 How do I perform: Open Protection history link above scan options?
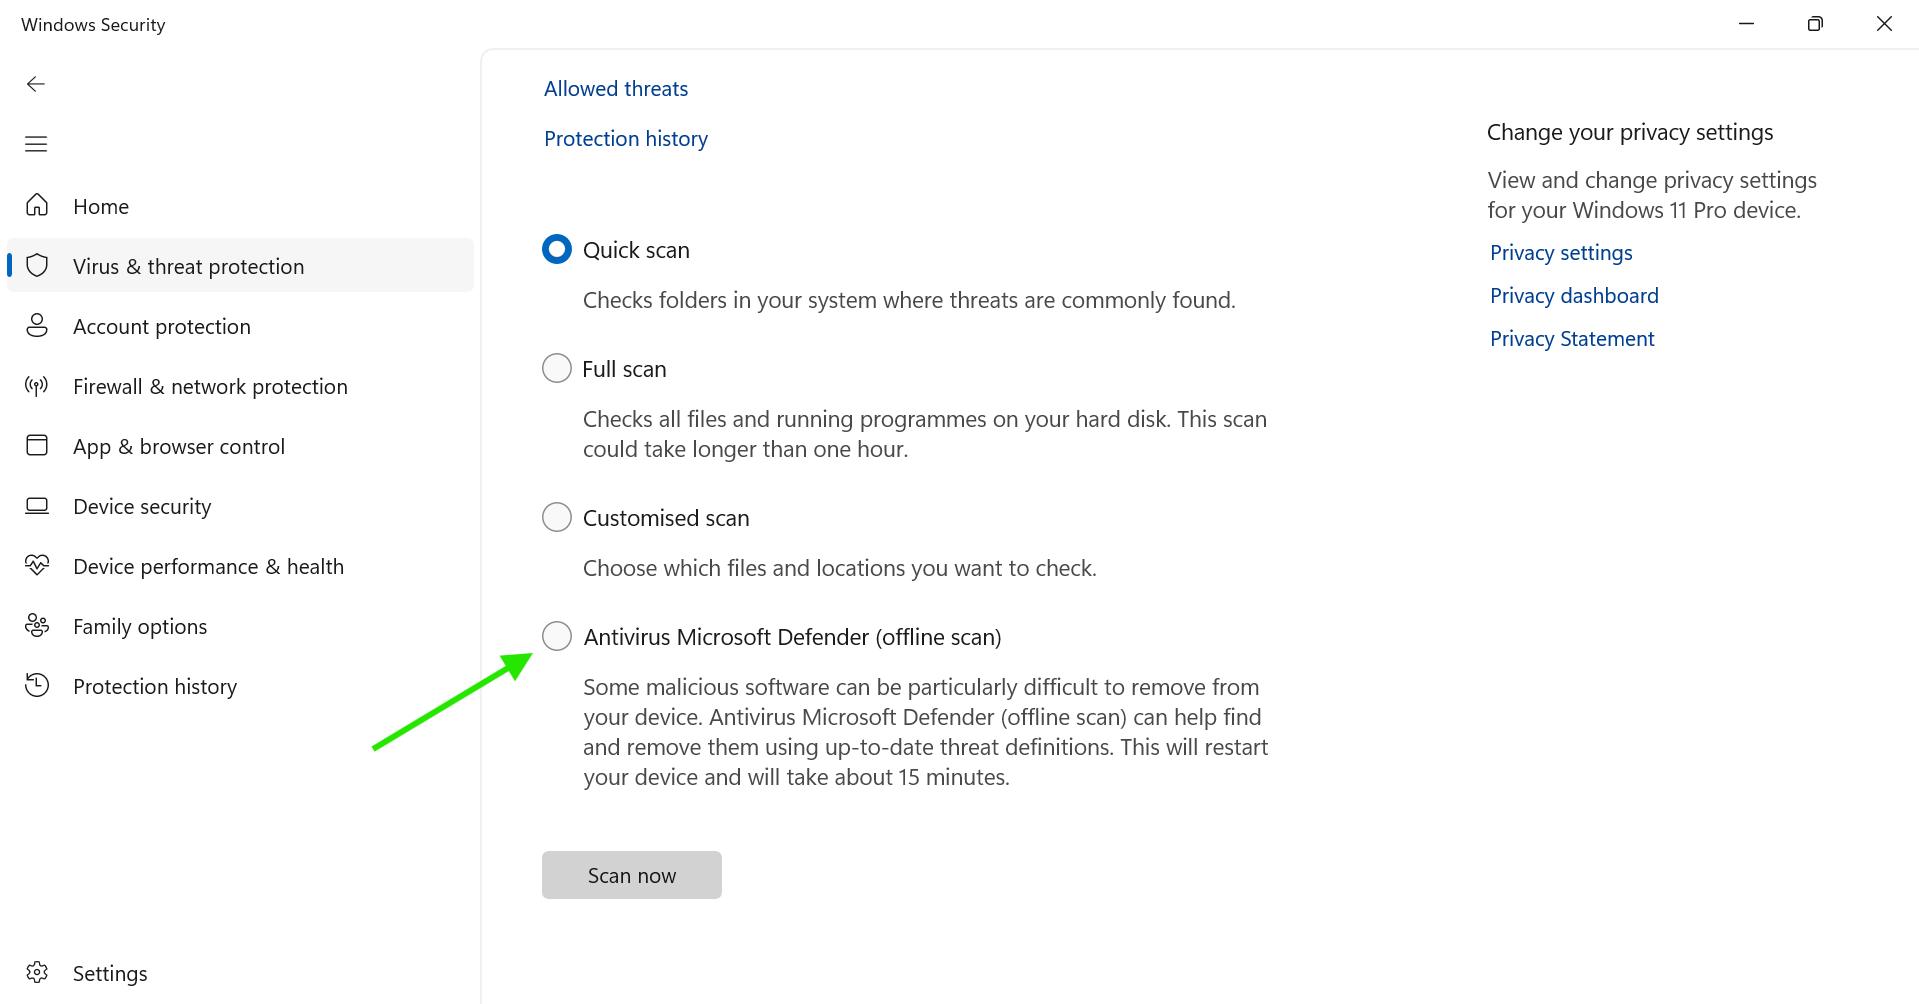pyautogui.click(x=626, y=138)
